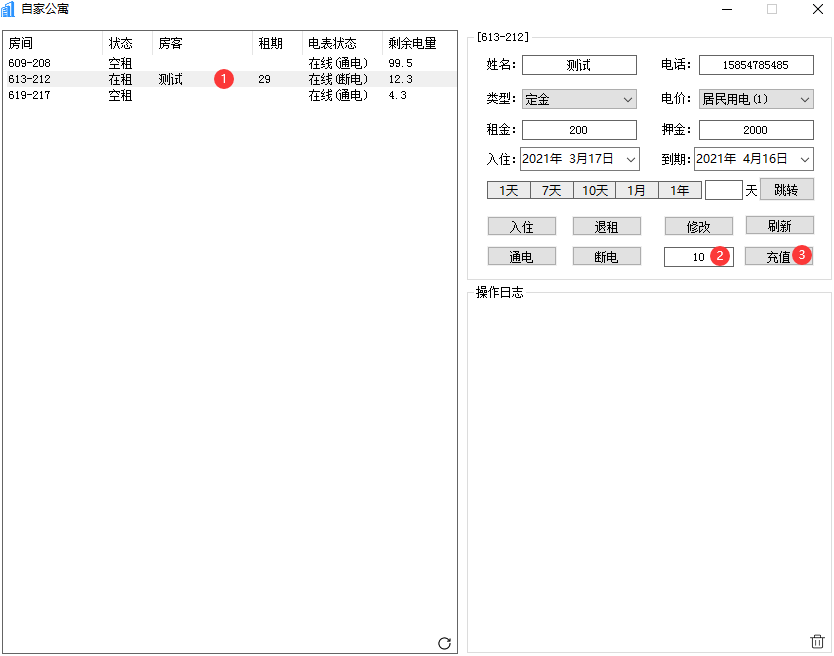
Task: Click the apartment app icon in the title bar
Action: point(8,9)
